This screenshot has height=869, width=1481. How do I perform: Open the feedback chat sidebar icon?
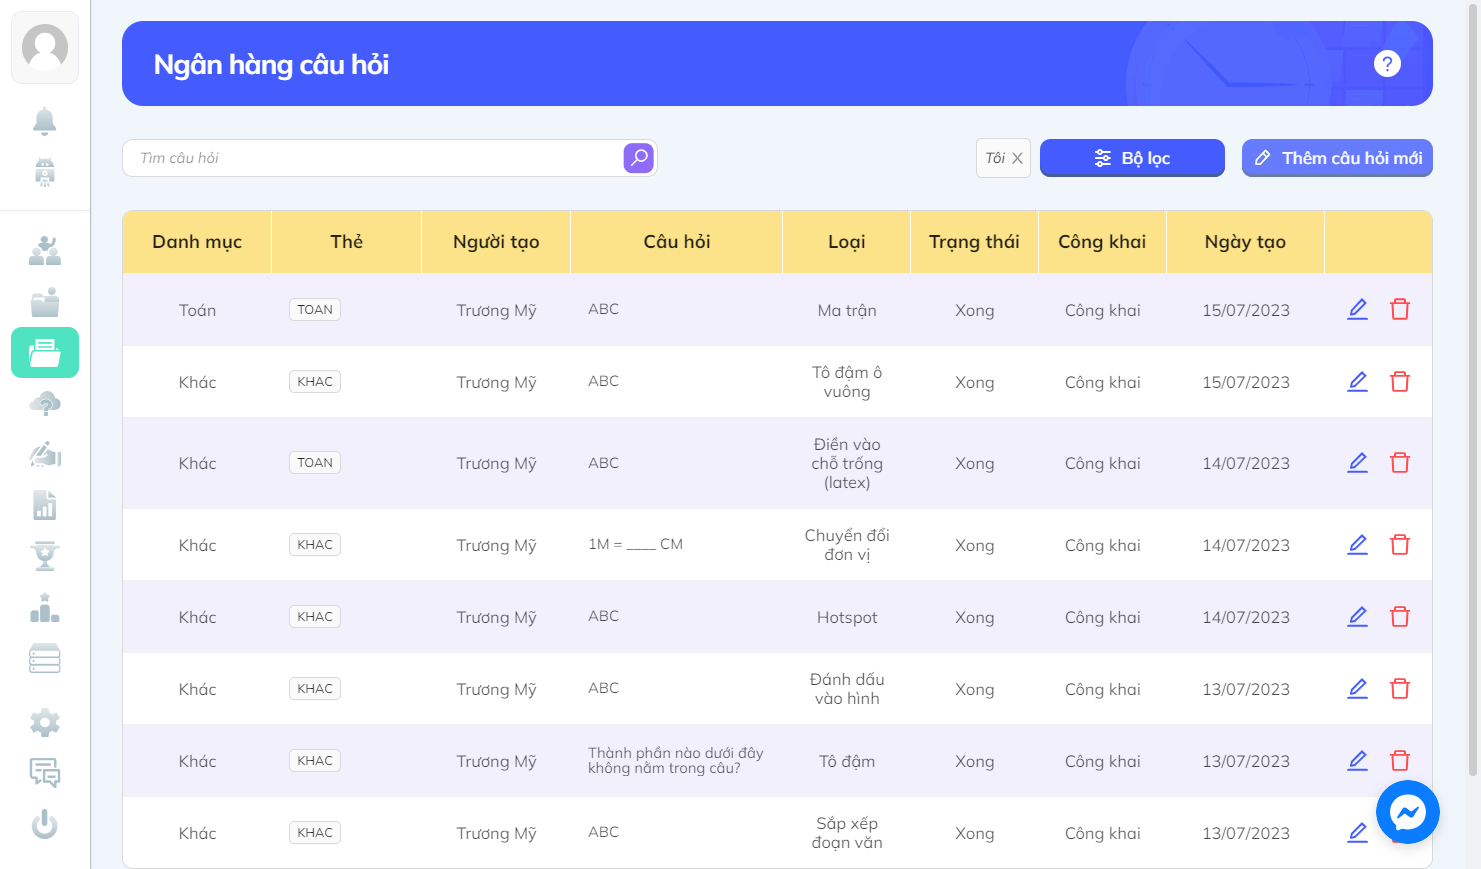(x=45, y=772)
